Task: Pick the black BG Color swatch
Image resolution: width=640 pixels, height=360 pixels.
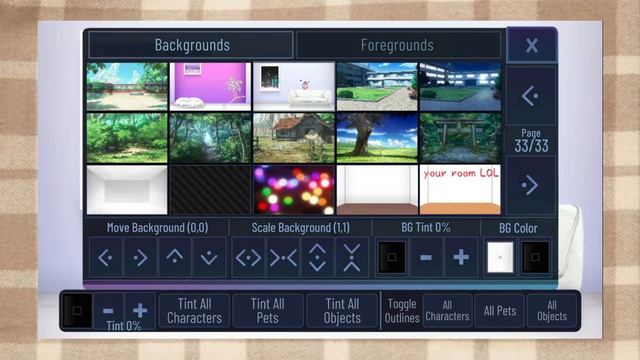Action: click(536, 257)
